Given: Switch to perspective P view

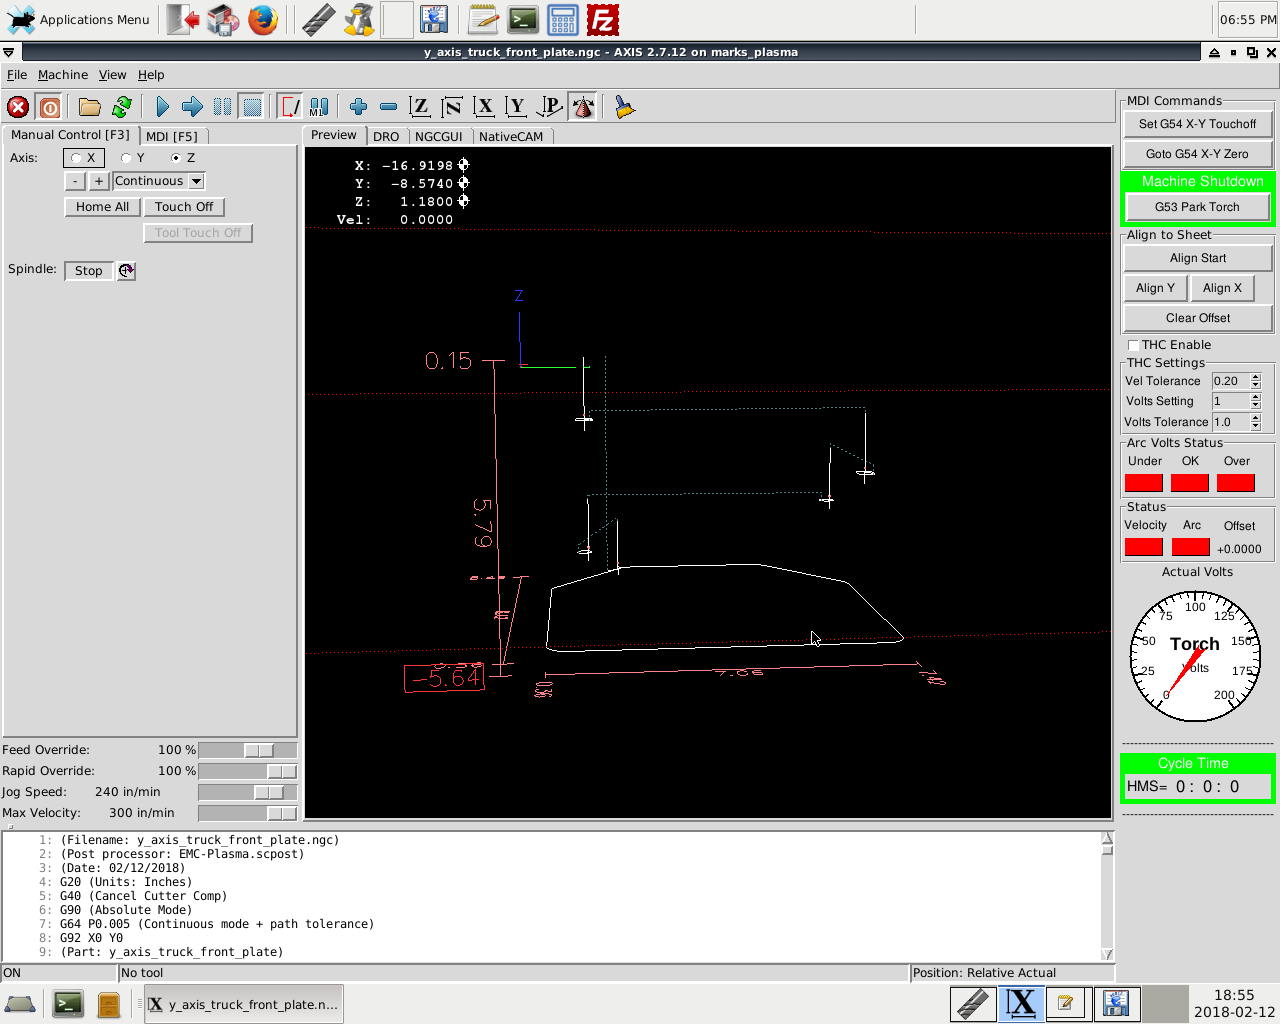Looking at the screenshot, I should tap(549, 107).
